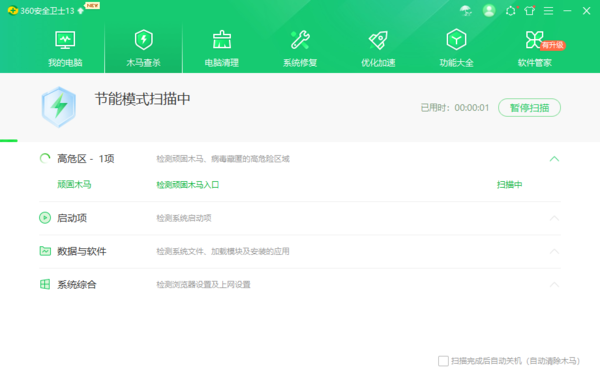Expand the 系统综合 section chevron
The image size is (600, 378).
[554, 285]
